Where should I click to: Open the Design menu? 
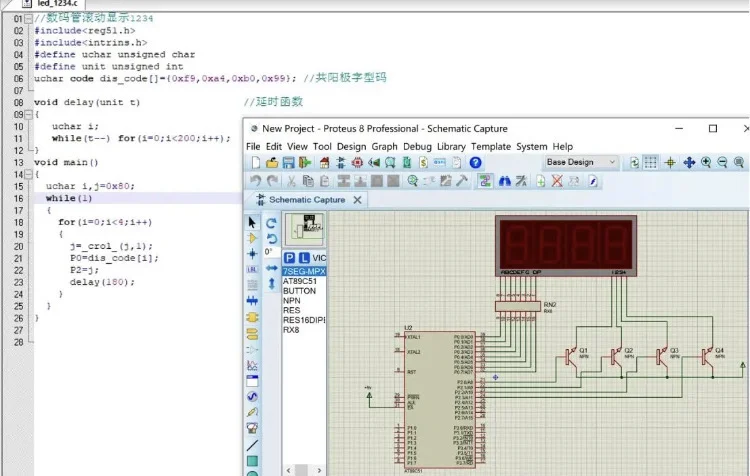coord(351,146)
